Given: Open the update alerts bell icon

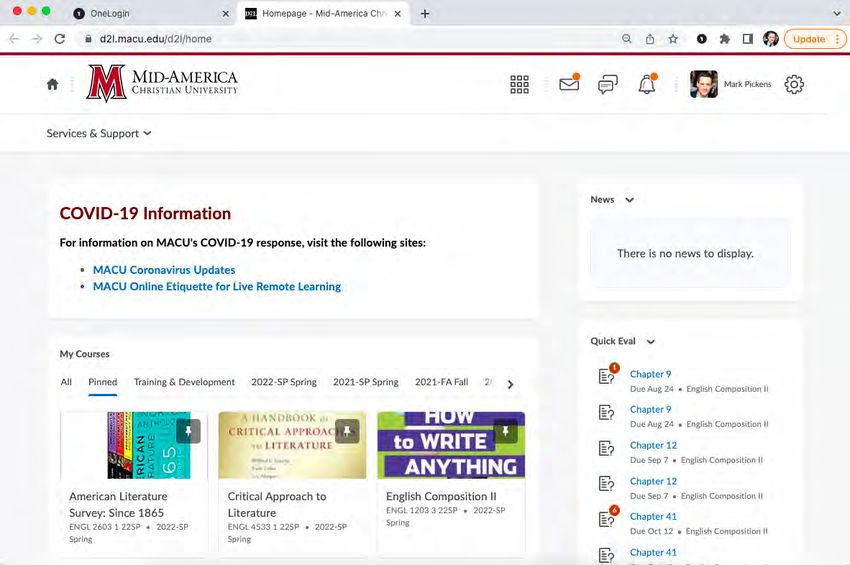Looking at the screenshot, I should click(x=647, y=84).
